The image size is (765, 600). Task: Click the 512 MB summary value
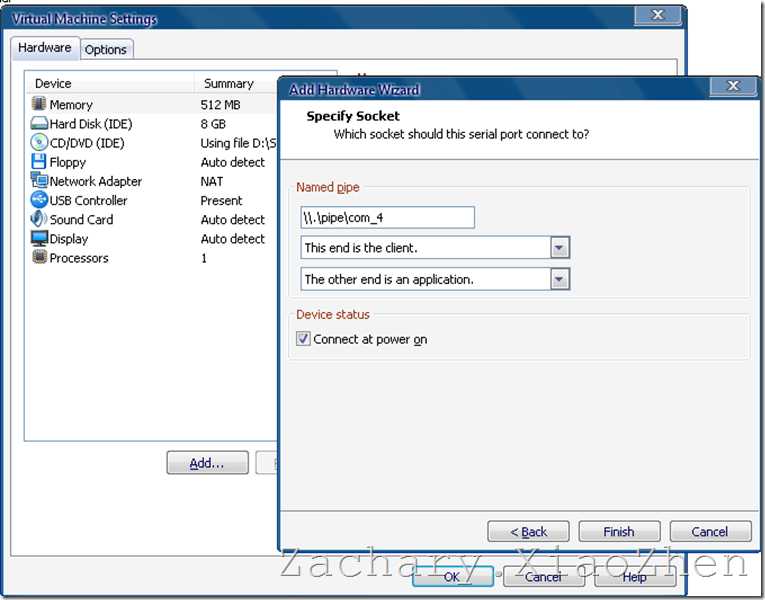220,104
